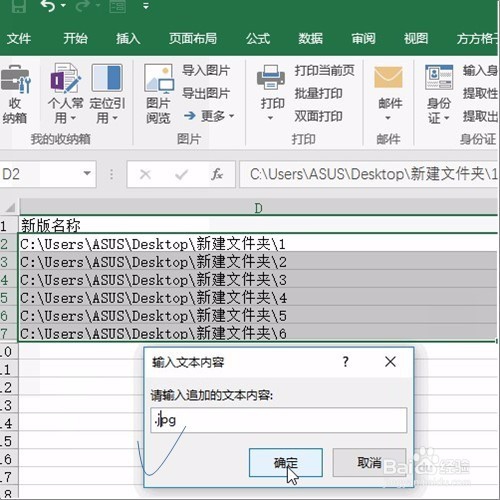
Task: Select column D header
Action: pos(258,208)
